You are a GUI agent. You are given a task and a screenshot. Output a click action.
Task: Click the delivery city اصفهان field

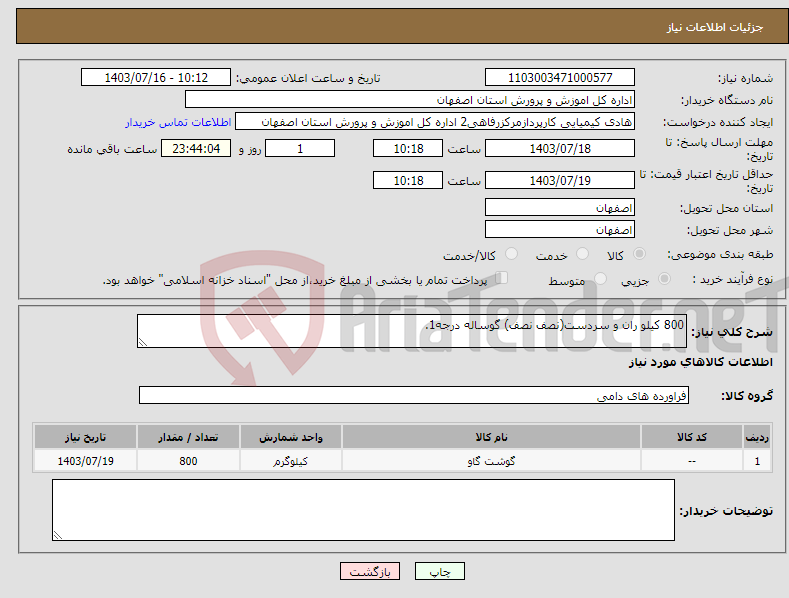560,230
